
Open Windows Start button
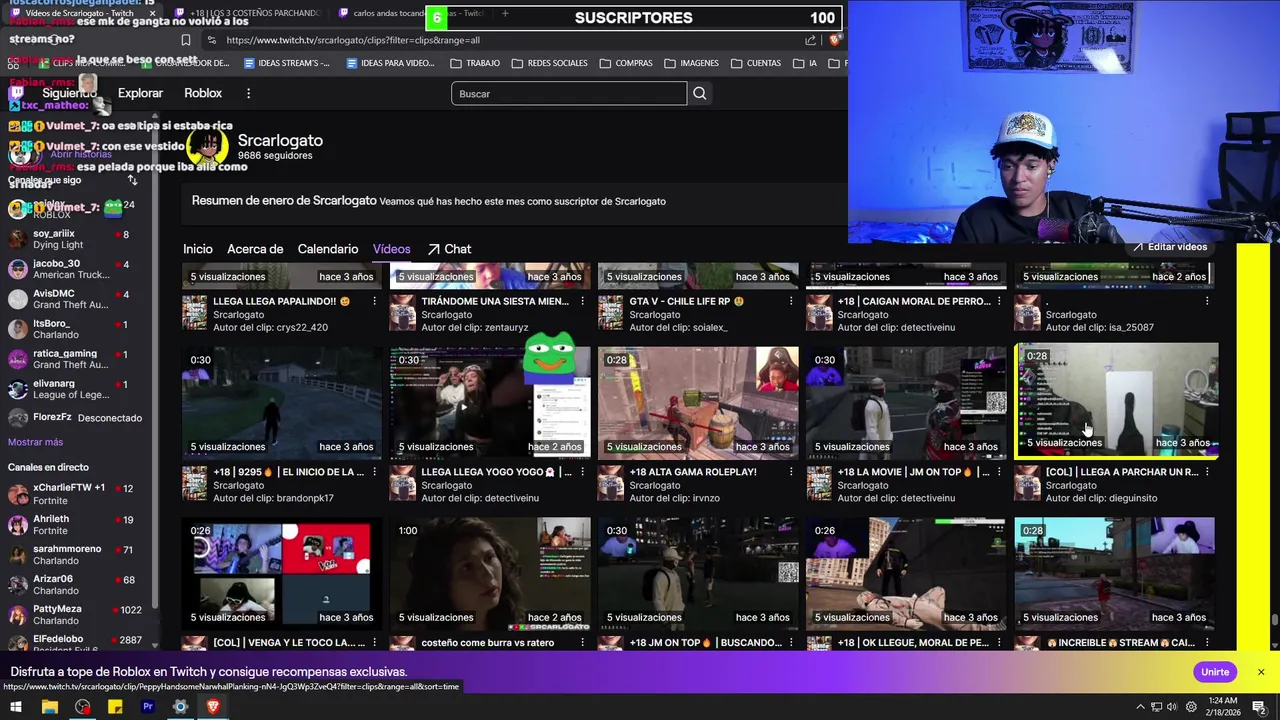coord(16,707)
